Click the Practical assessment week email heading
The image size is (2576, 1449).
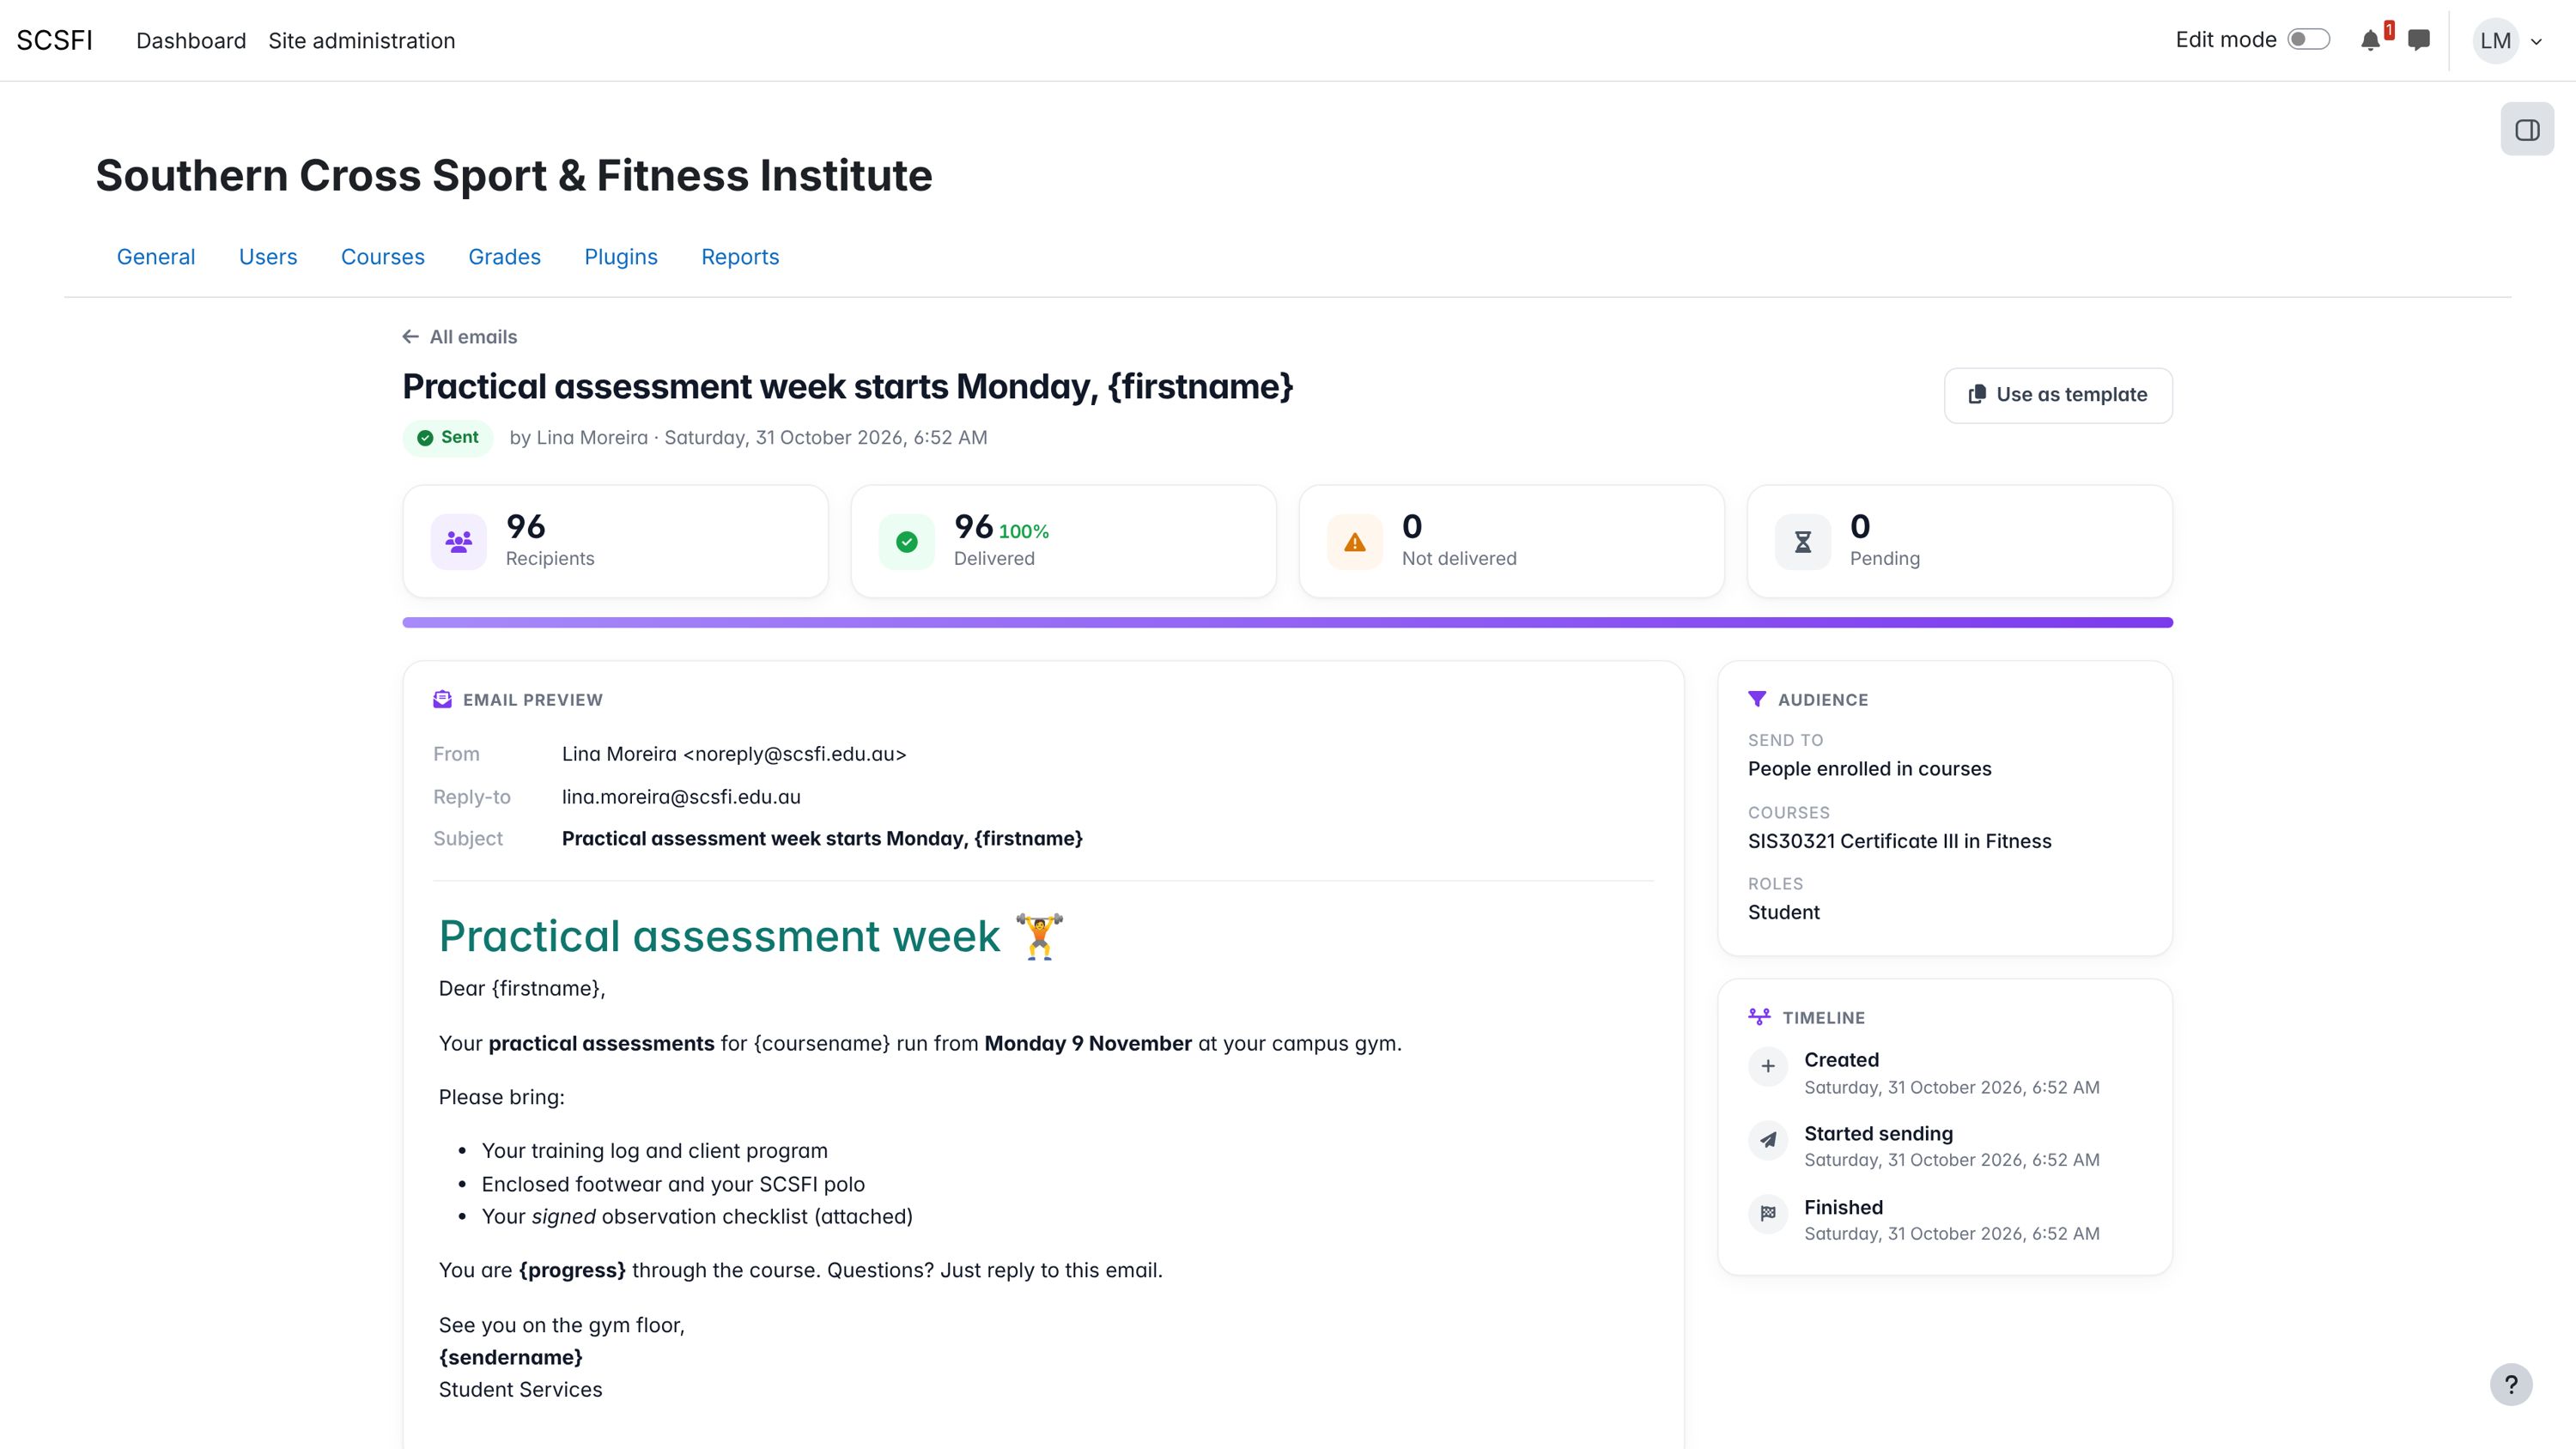751,936
